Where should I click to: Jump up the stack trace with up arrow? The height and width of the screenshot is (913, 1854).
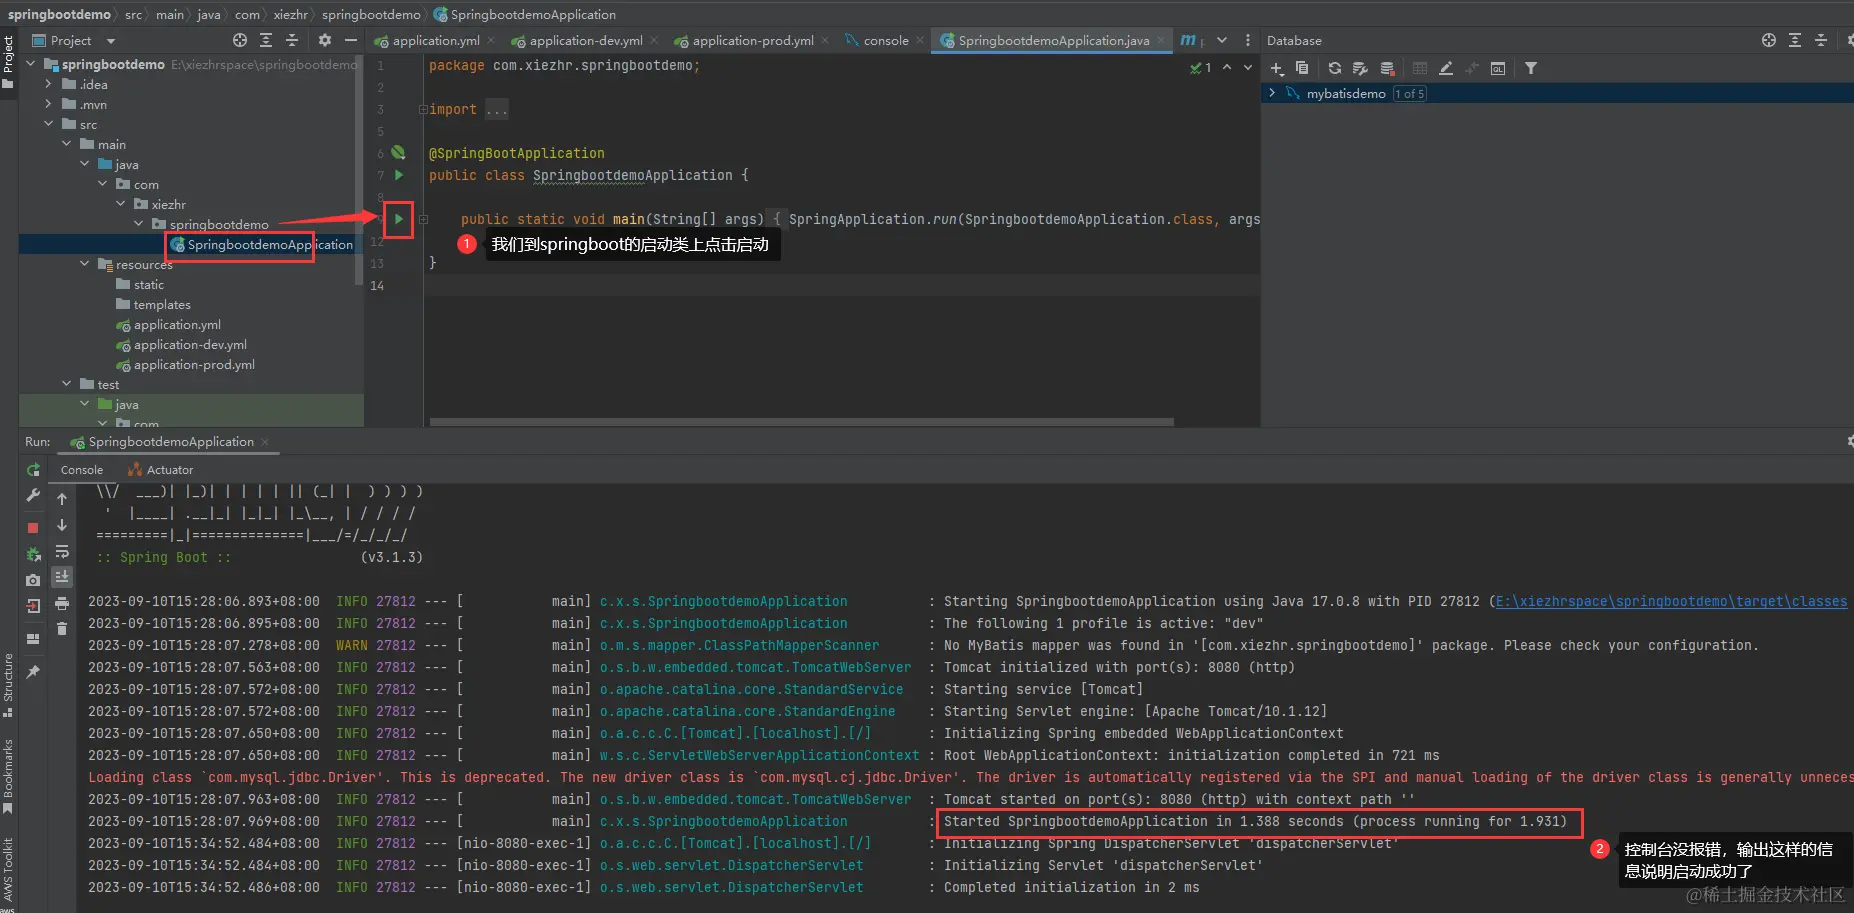[62, 498]
